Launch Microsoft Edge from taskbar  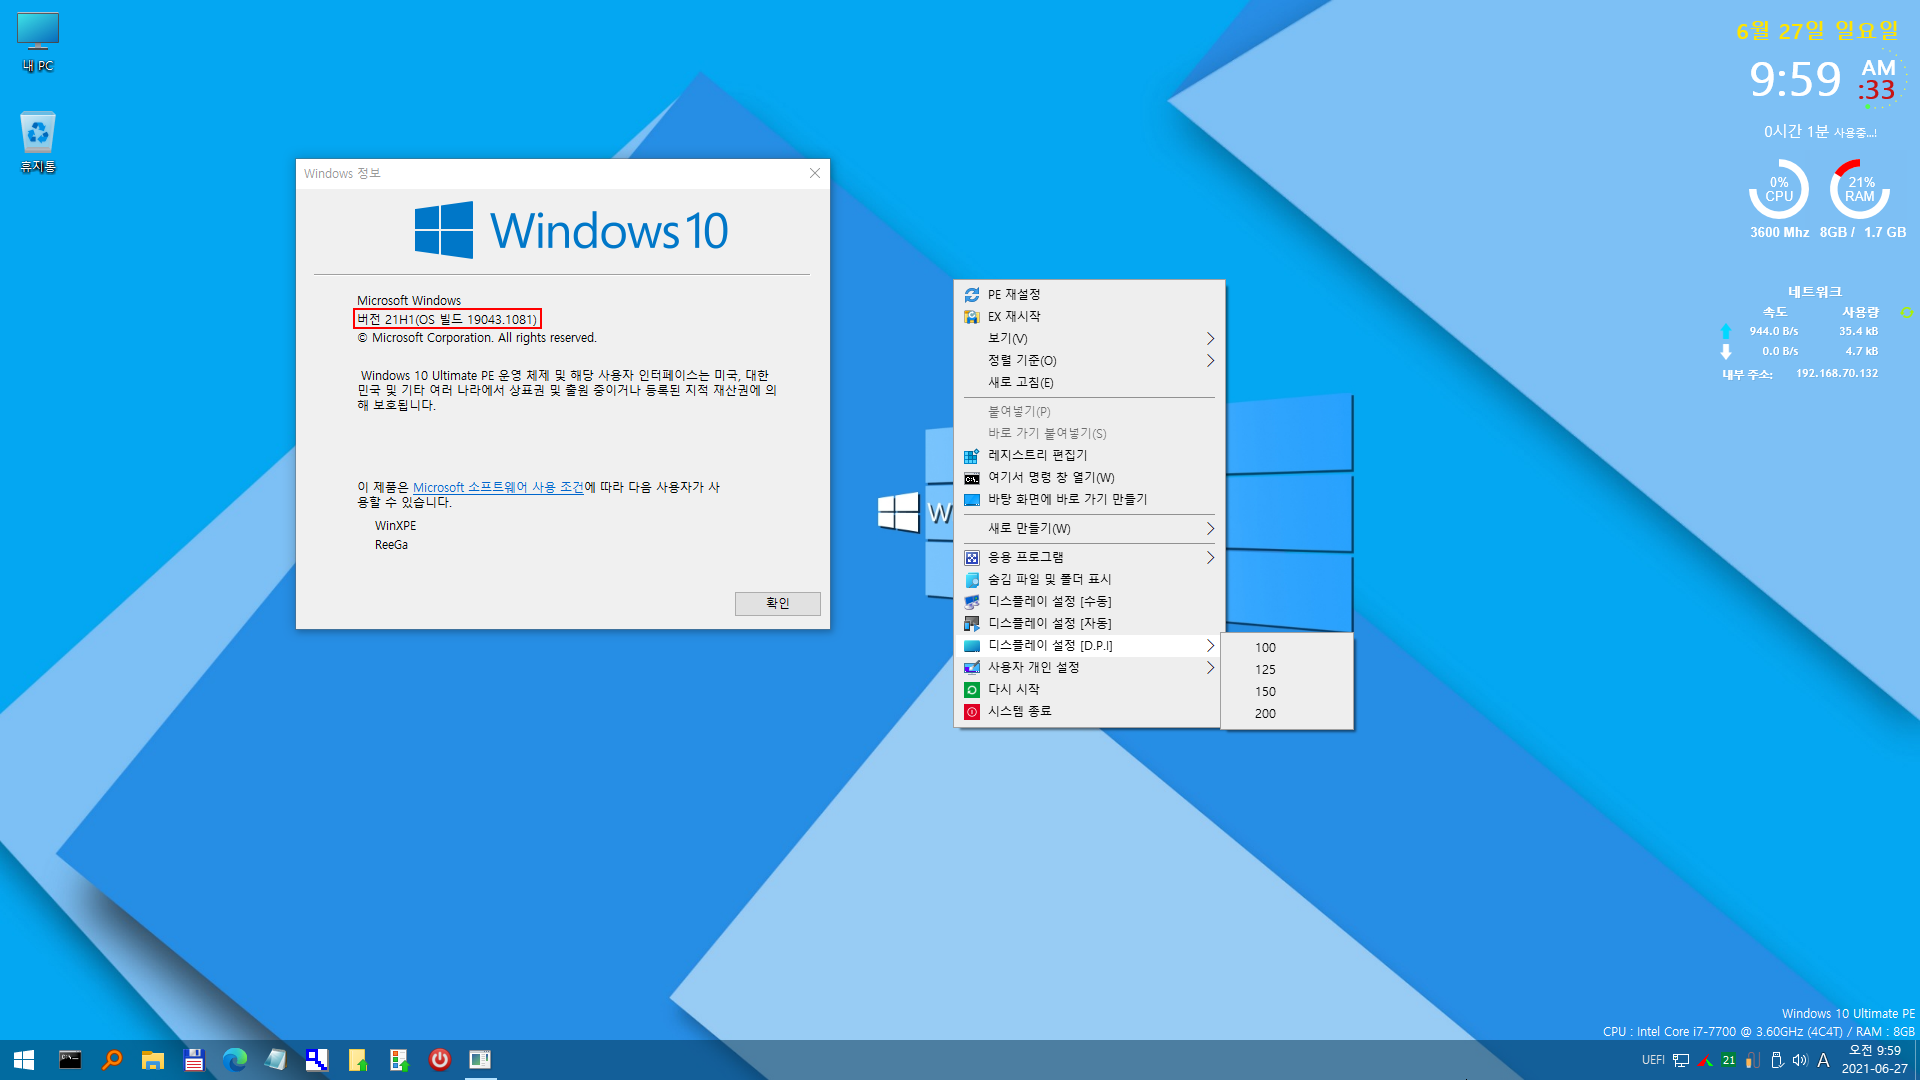(x=235, y=1060)
